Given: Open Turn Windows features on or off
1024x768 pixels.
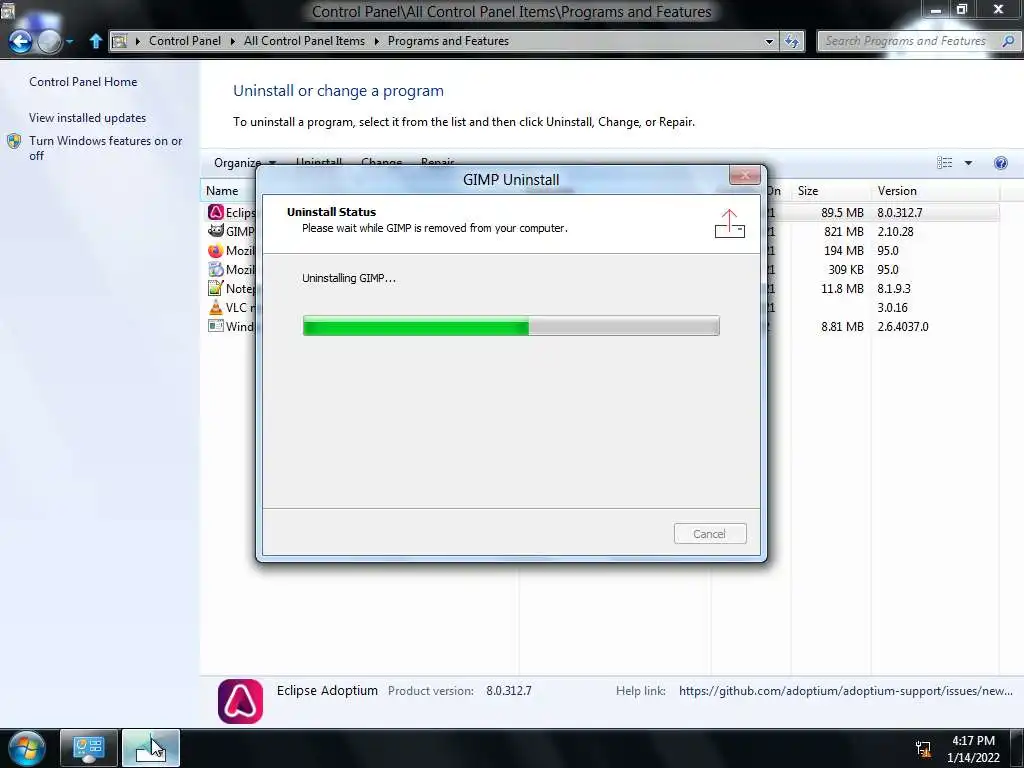Looking at the screenshot, I should (105, 148).
